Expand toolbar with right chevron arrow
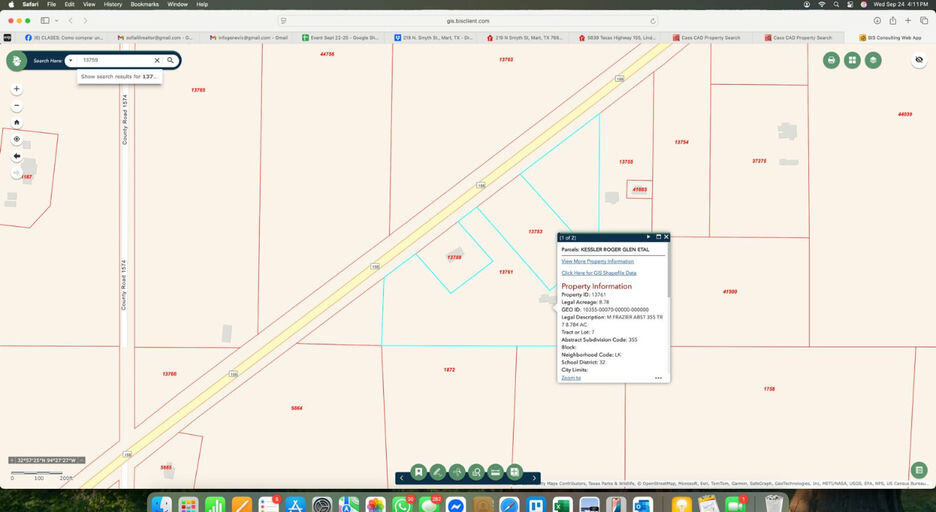The height and width of the screenshot is (512, 936). point(535,478)
